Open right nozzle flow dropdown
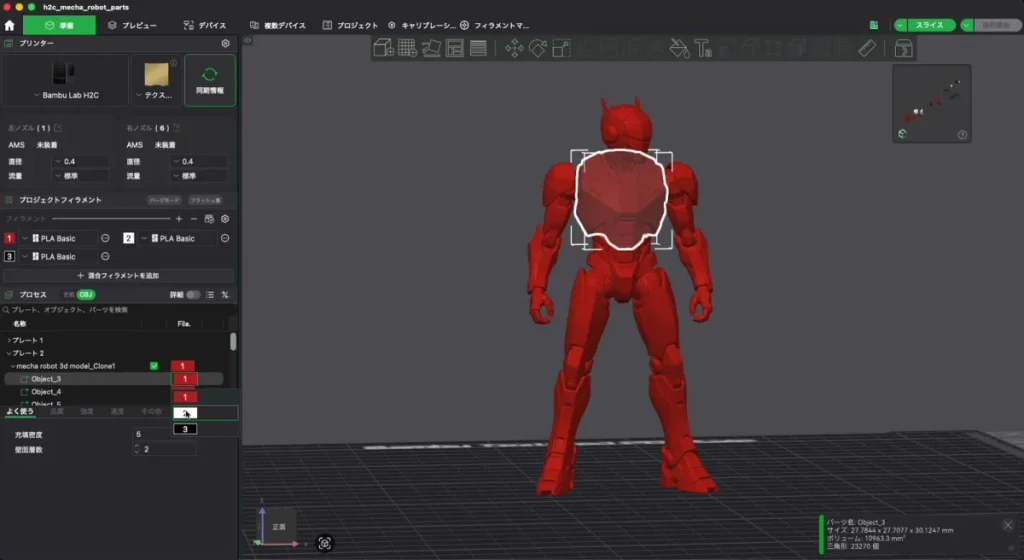This screenshot has width=1024, height=560. coord(199,176)
